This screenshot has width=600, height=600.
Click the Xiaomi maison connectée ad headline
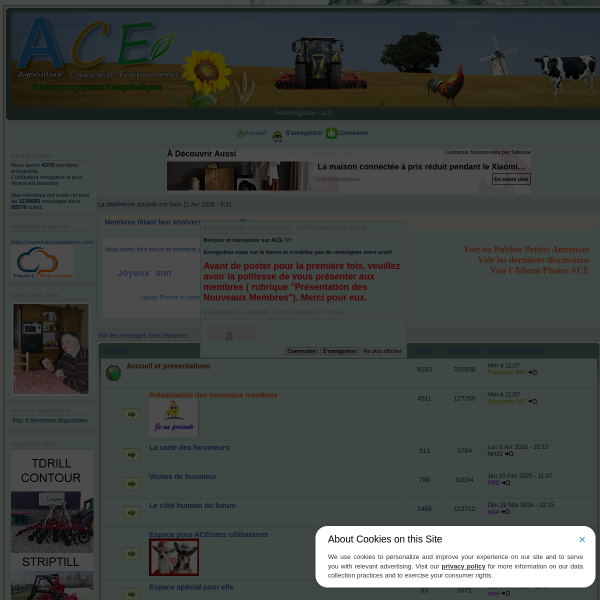421,167
